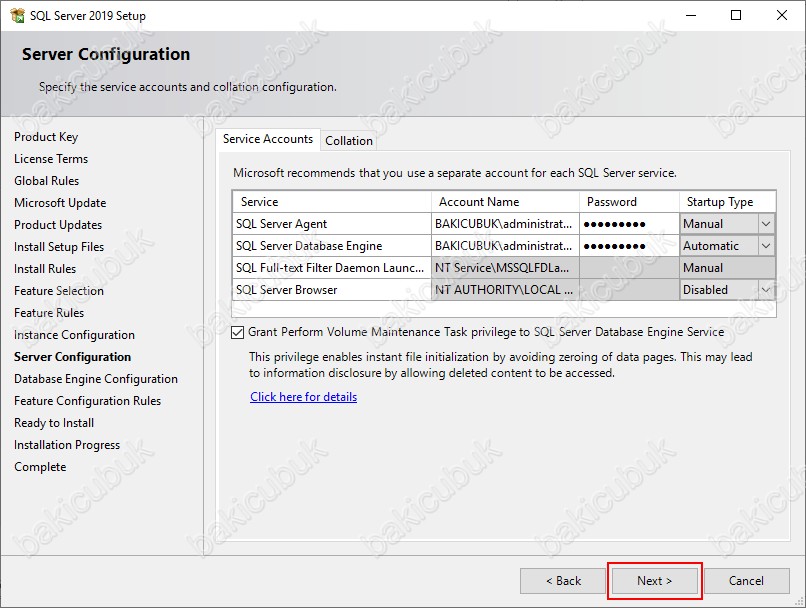The width and height of the screenshot is (806, 608).
Task: Open the Click here for details link
Action: (303, 397)
